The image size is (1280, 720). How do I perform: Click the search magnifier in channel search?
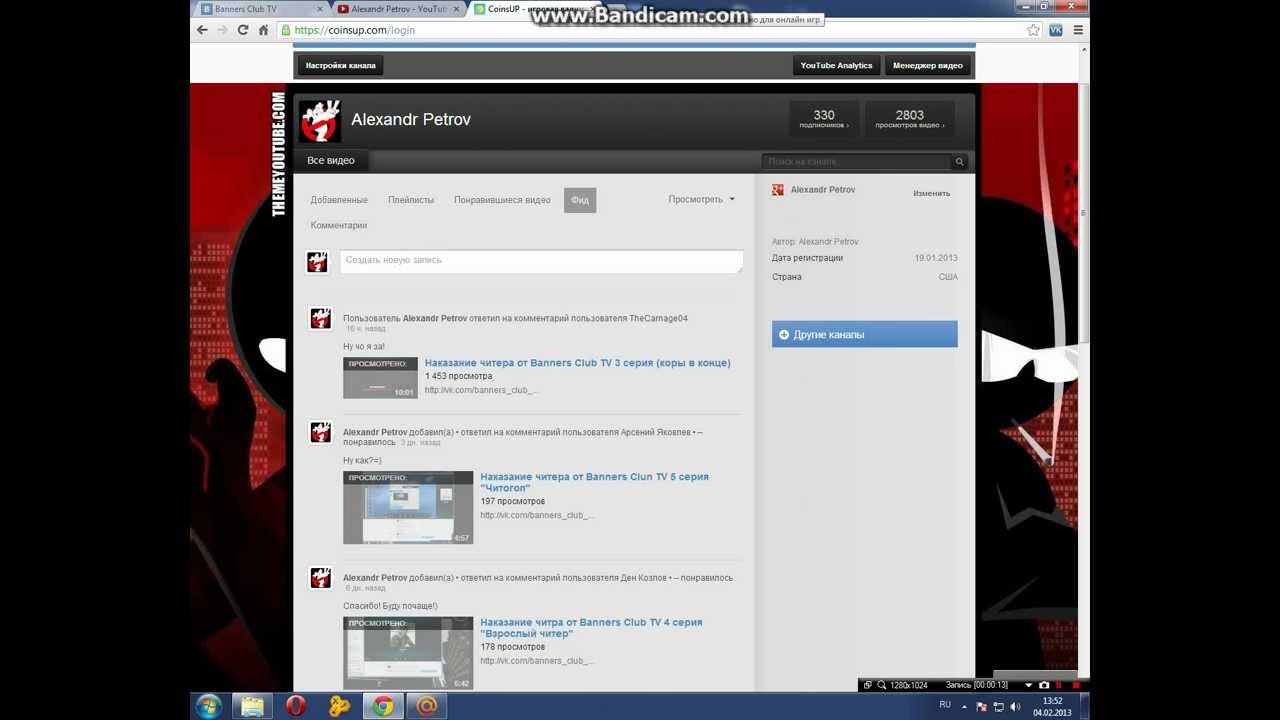tap(960, 162)
